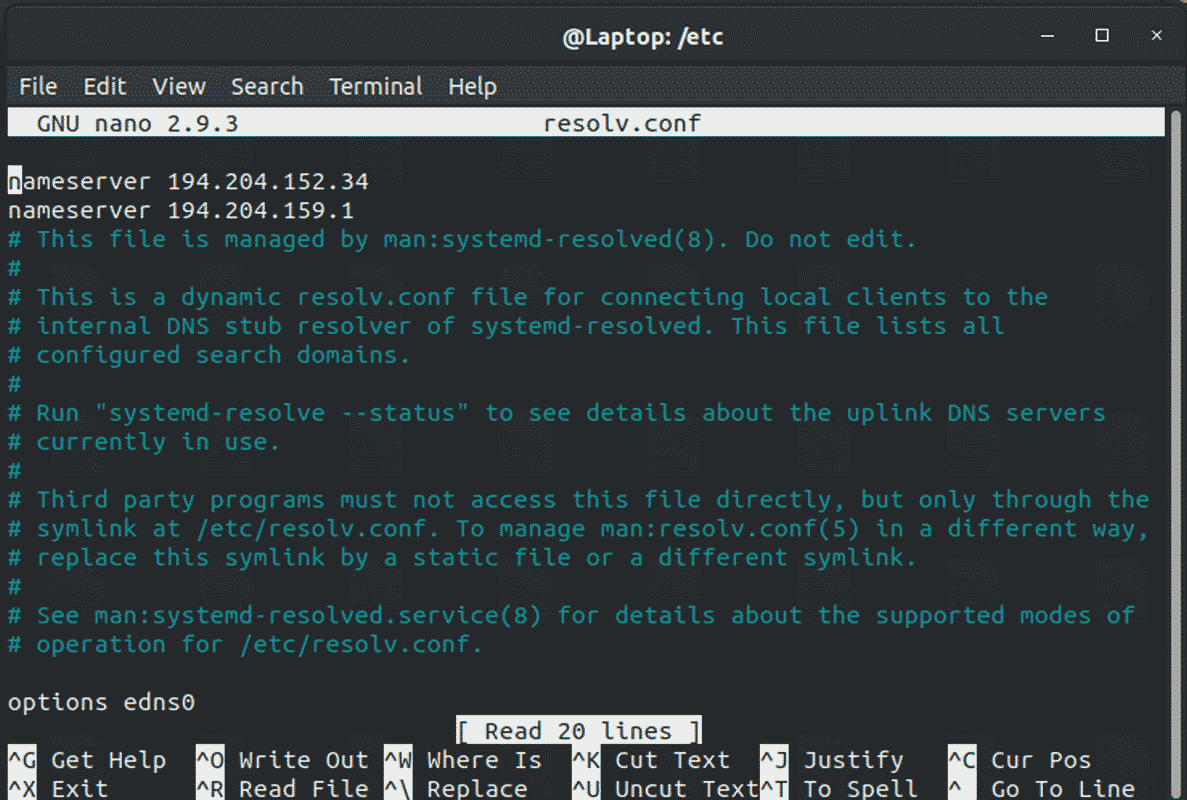Click the ^O Write Out shortcut label
The height and width of the screenshot is (800, 1187).
(x=282, y=760)
